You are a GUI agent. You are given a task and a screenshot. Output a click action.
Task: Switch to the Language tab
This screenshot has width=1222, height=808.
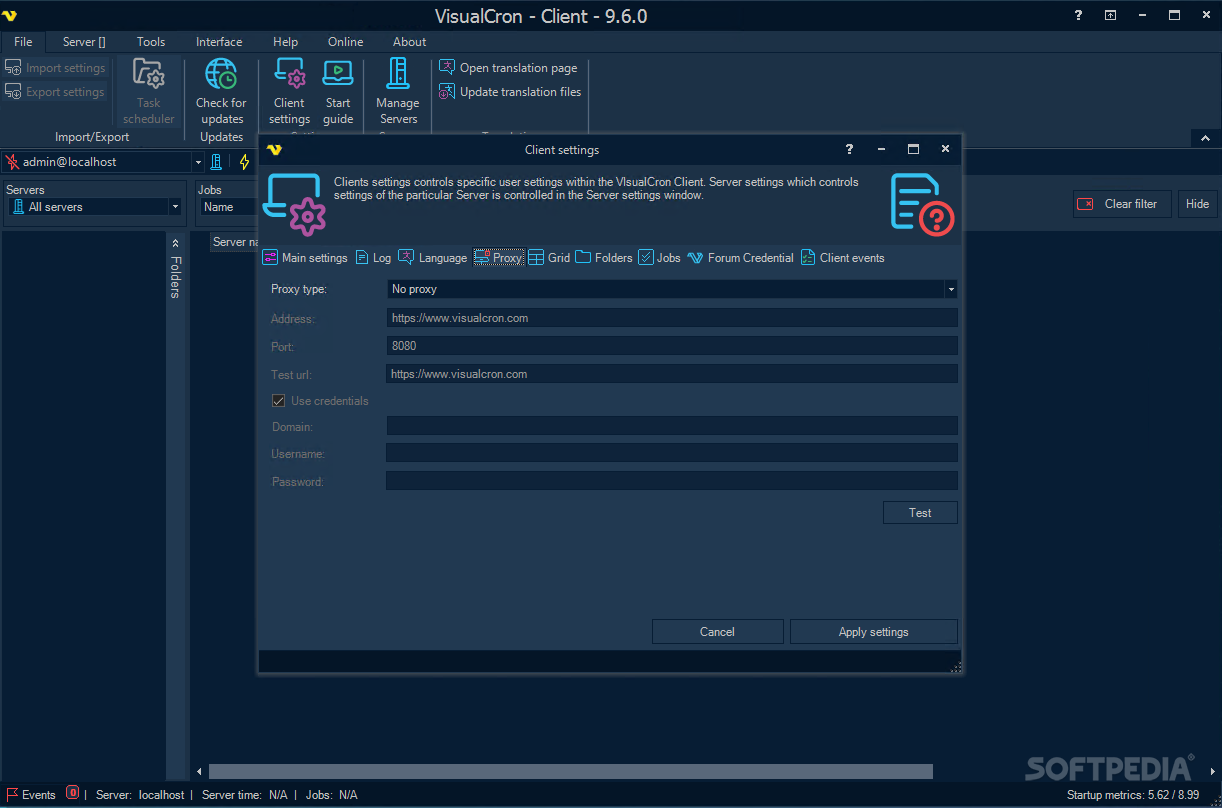[433, 258]
